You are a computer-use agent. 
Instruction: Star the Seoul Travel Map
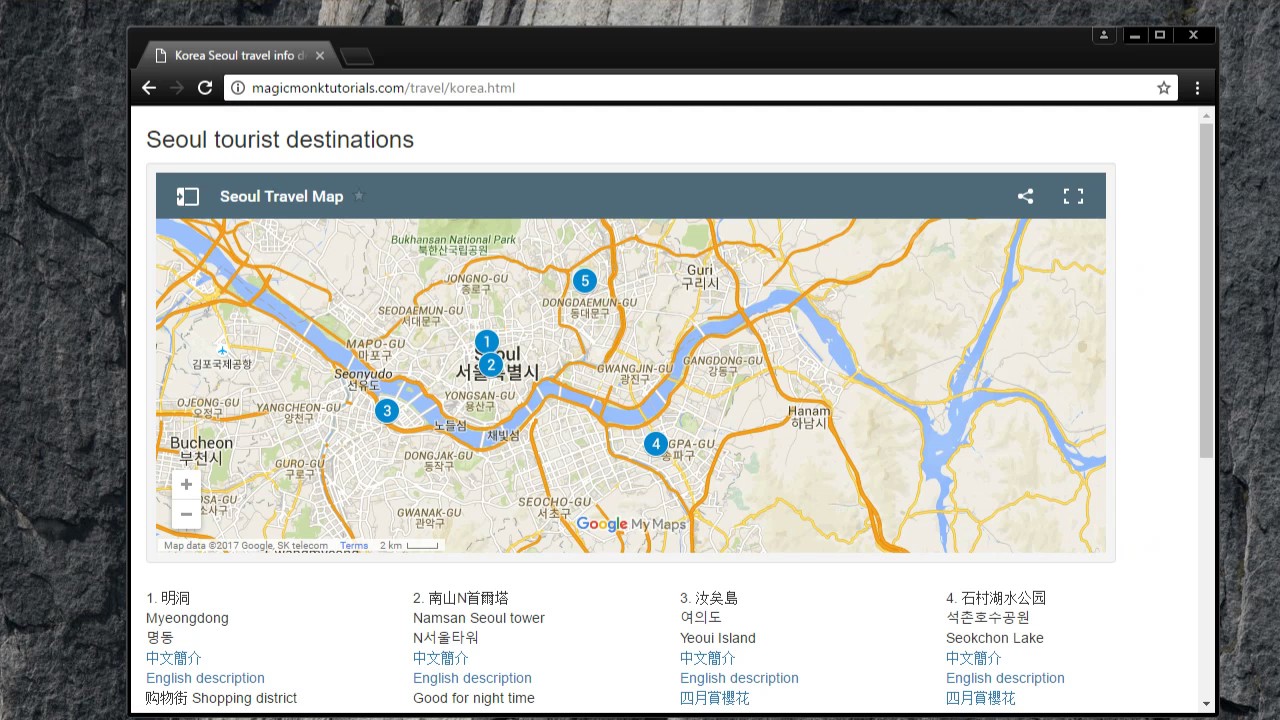tap(359, 196)
